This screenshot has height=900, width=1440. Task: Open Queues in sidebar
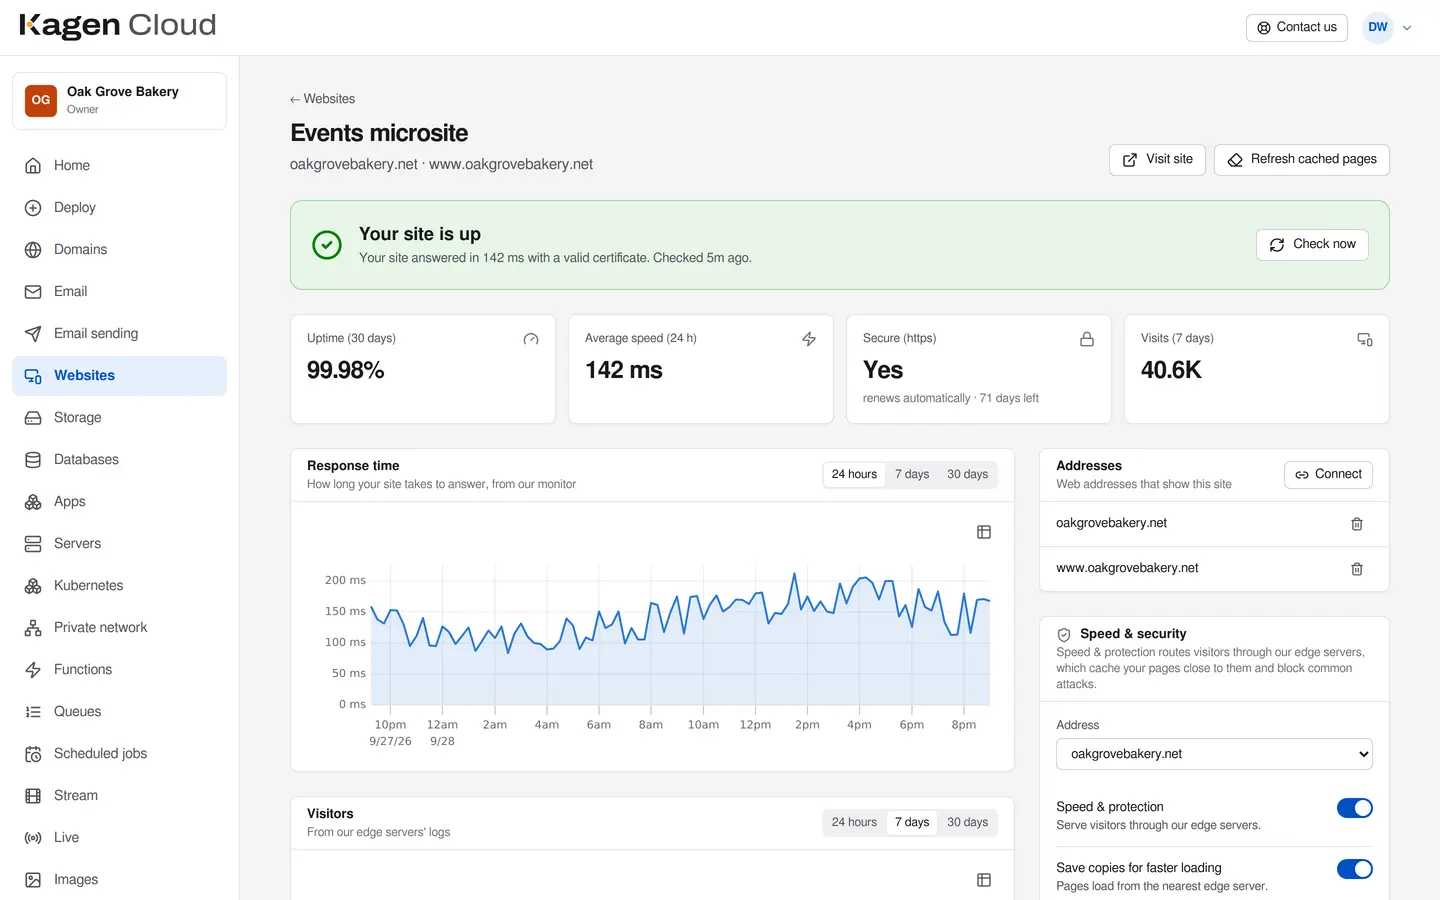[119, 712]
